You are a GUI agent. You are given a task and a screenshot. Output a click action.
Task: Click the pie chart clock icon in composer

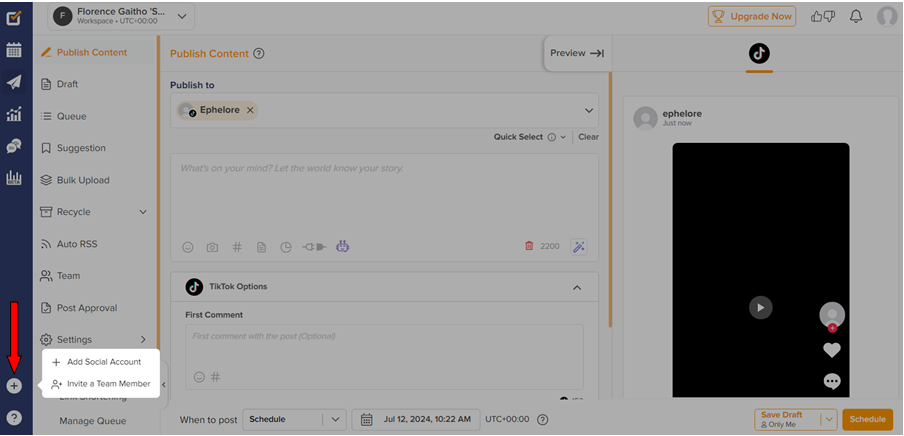286,247
